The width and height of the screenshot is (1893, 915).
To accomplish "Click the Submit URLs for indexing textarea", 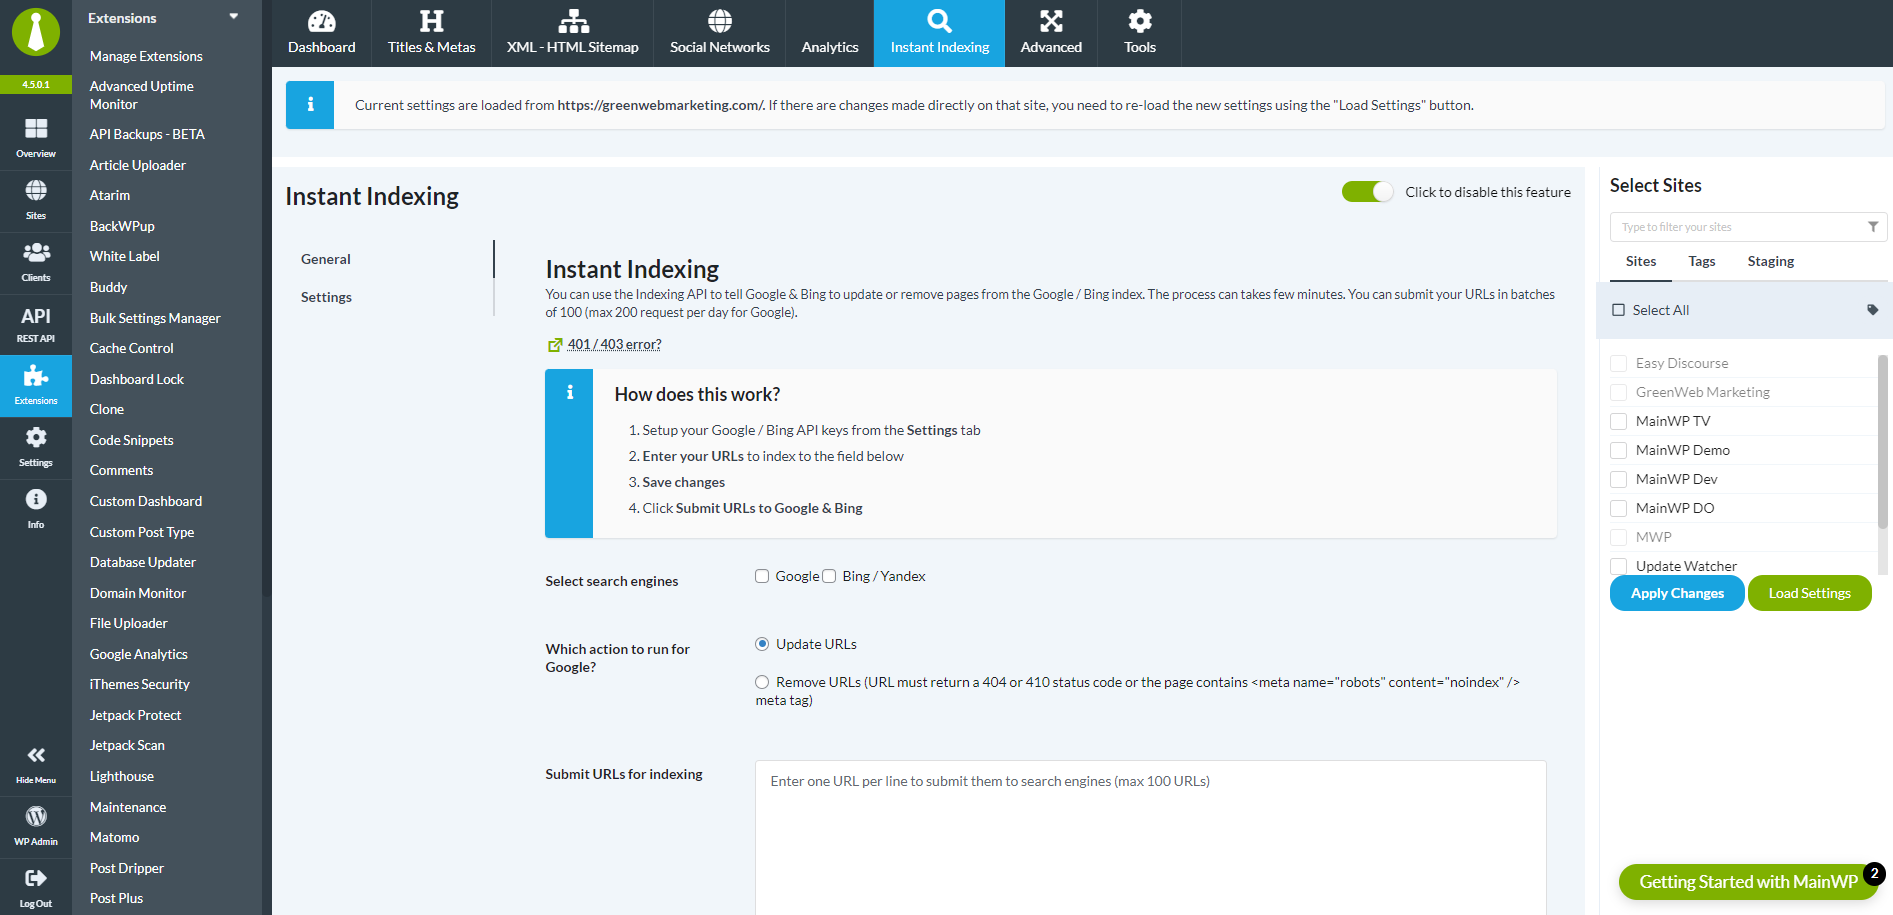I will pos(1150,837).
